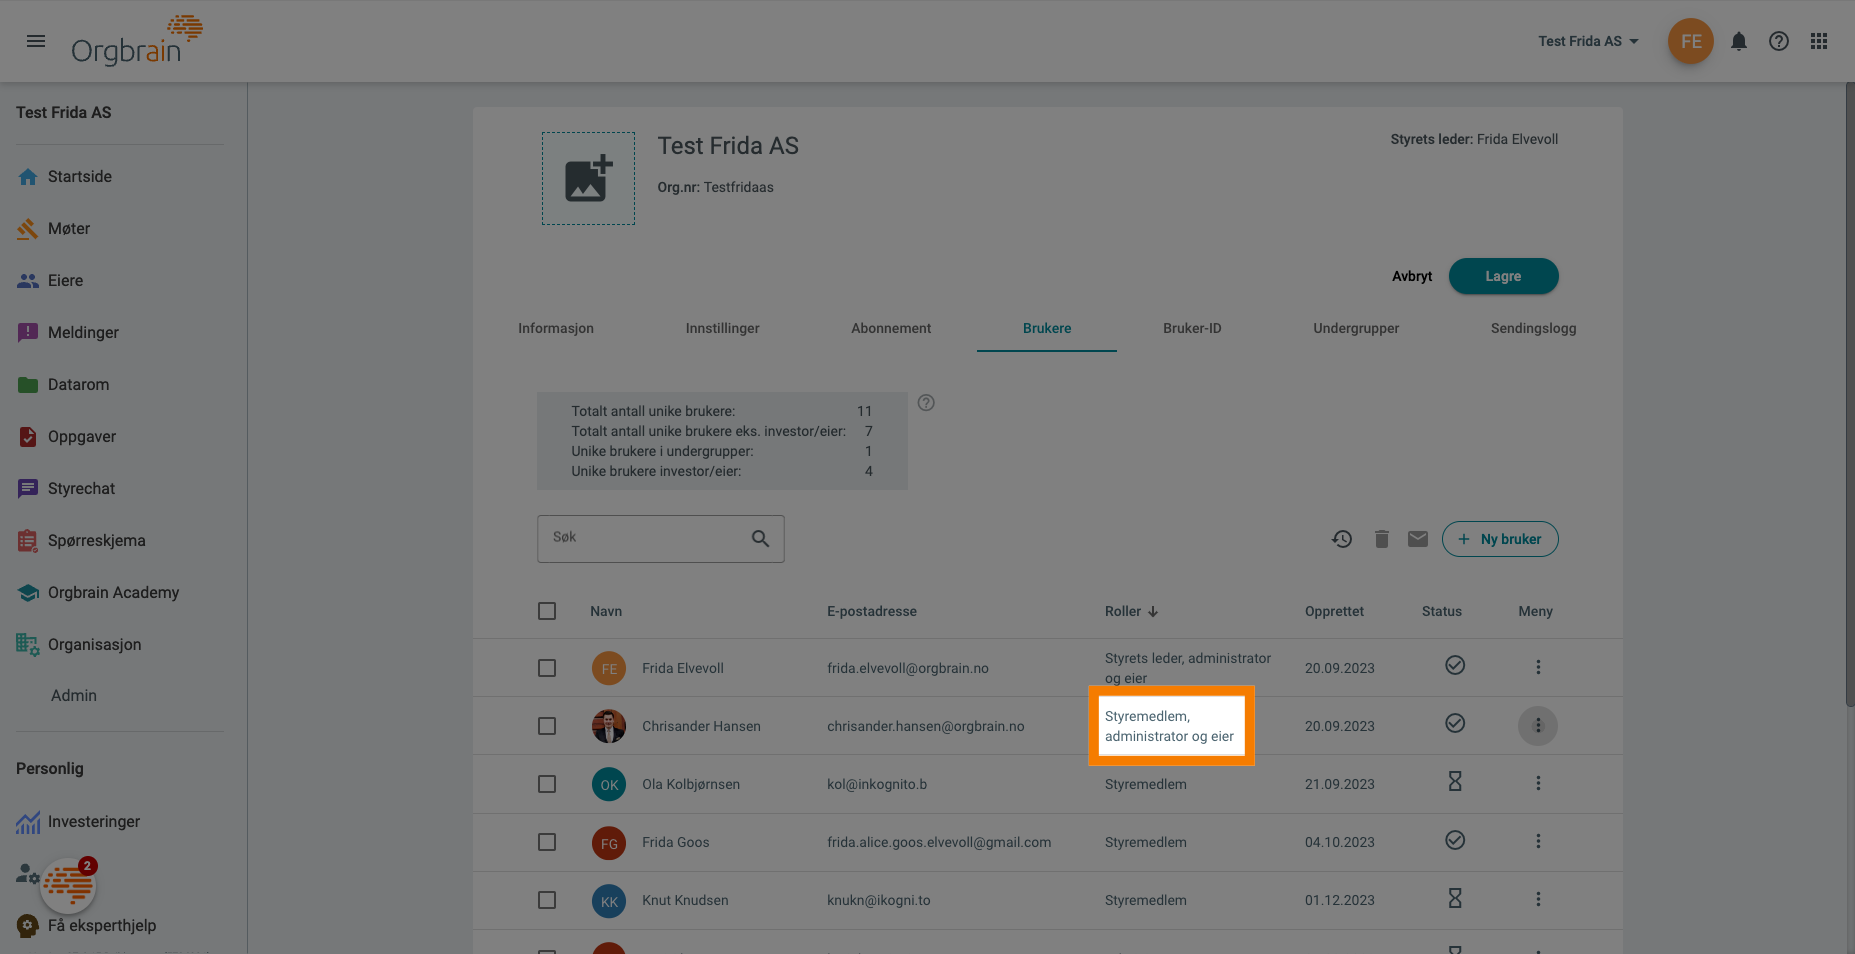
Task: Go to Startside in sidebar
Action: pos(65,177)
